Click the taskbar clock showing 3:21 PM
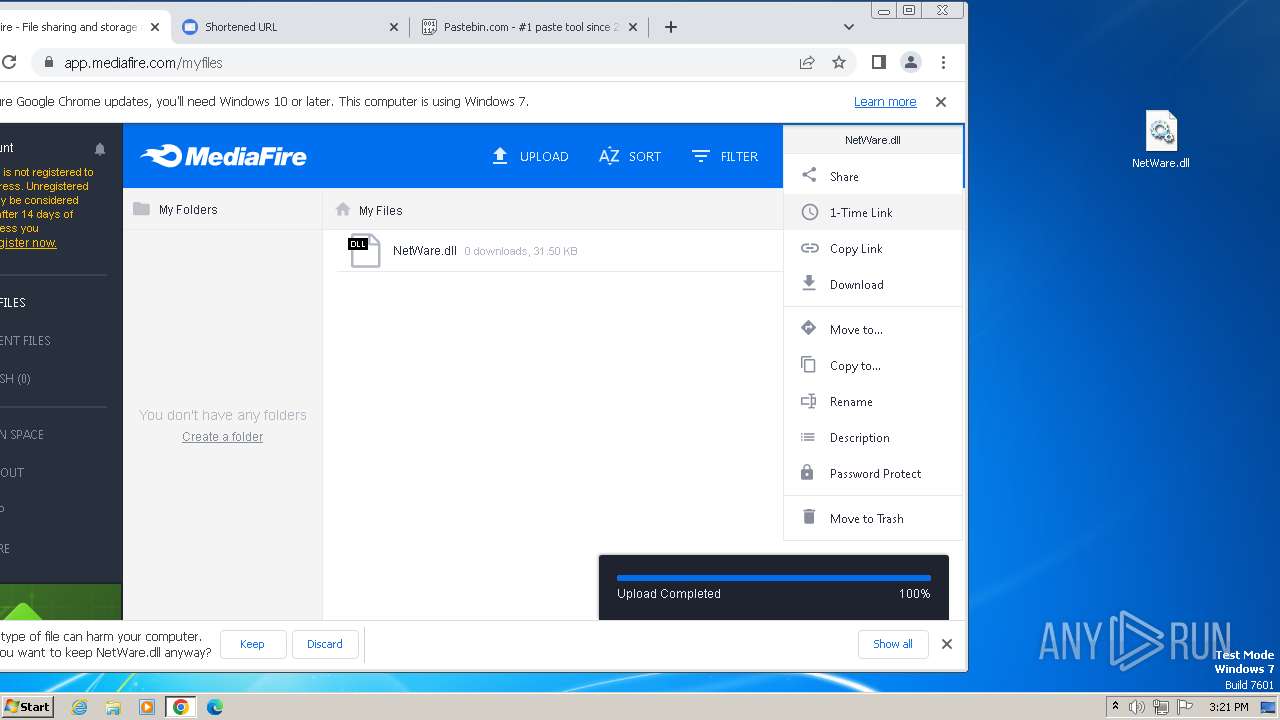This screenshot has width=1280, height=720. tap(1228, 707)
